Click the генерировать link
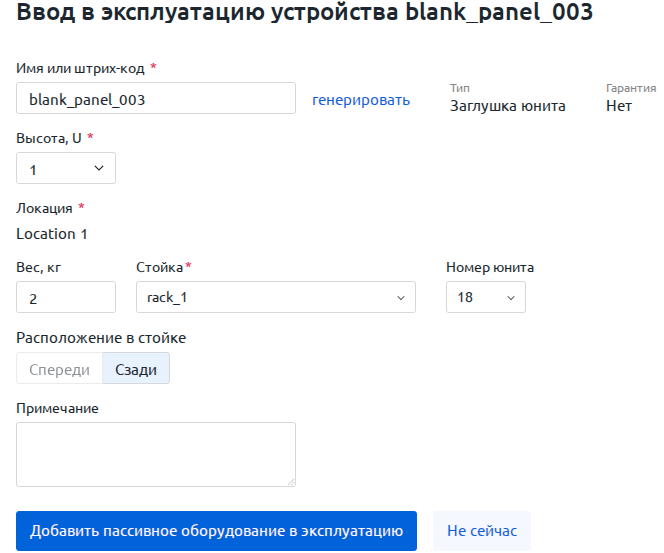664x553 pixels. (x=361, y=100)
